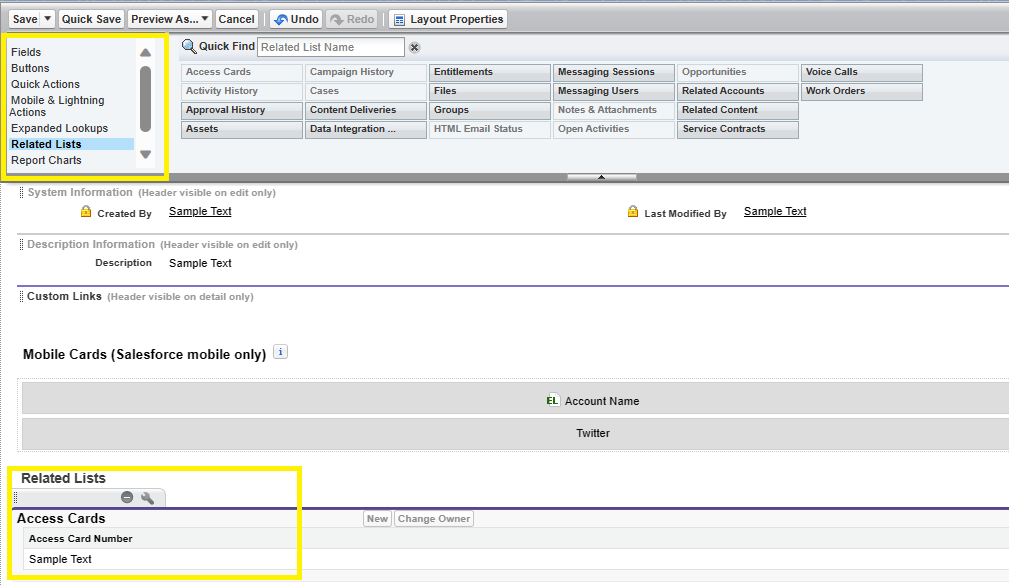Click the Description Information section drag handle
The height and width of the screenshot is (585, 1009).
click(x=21, y=245)
